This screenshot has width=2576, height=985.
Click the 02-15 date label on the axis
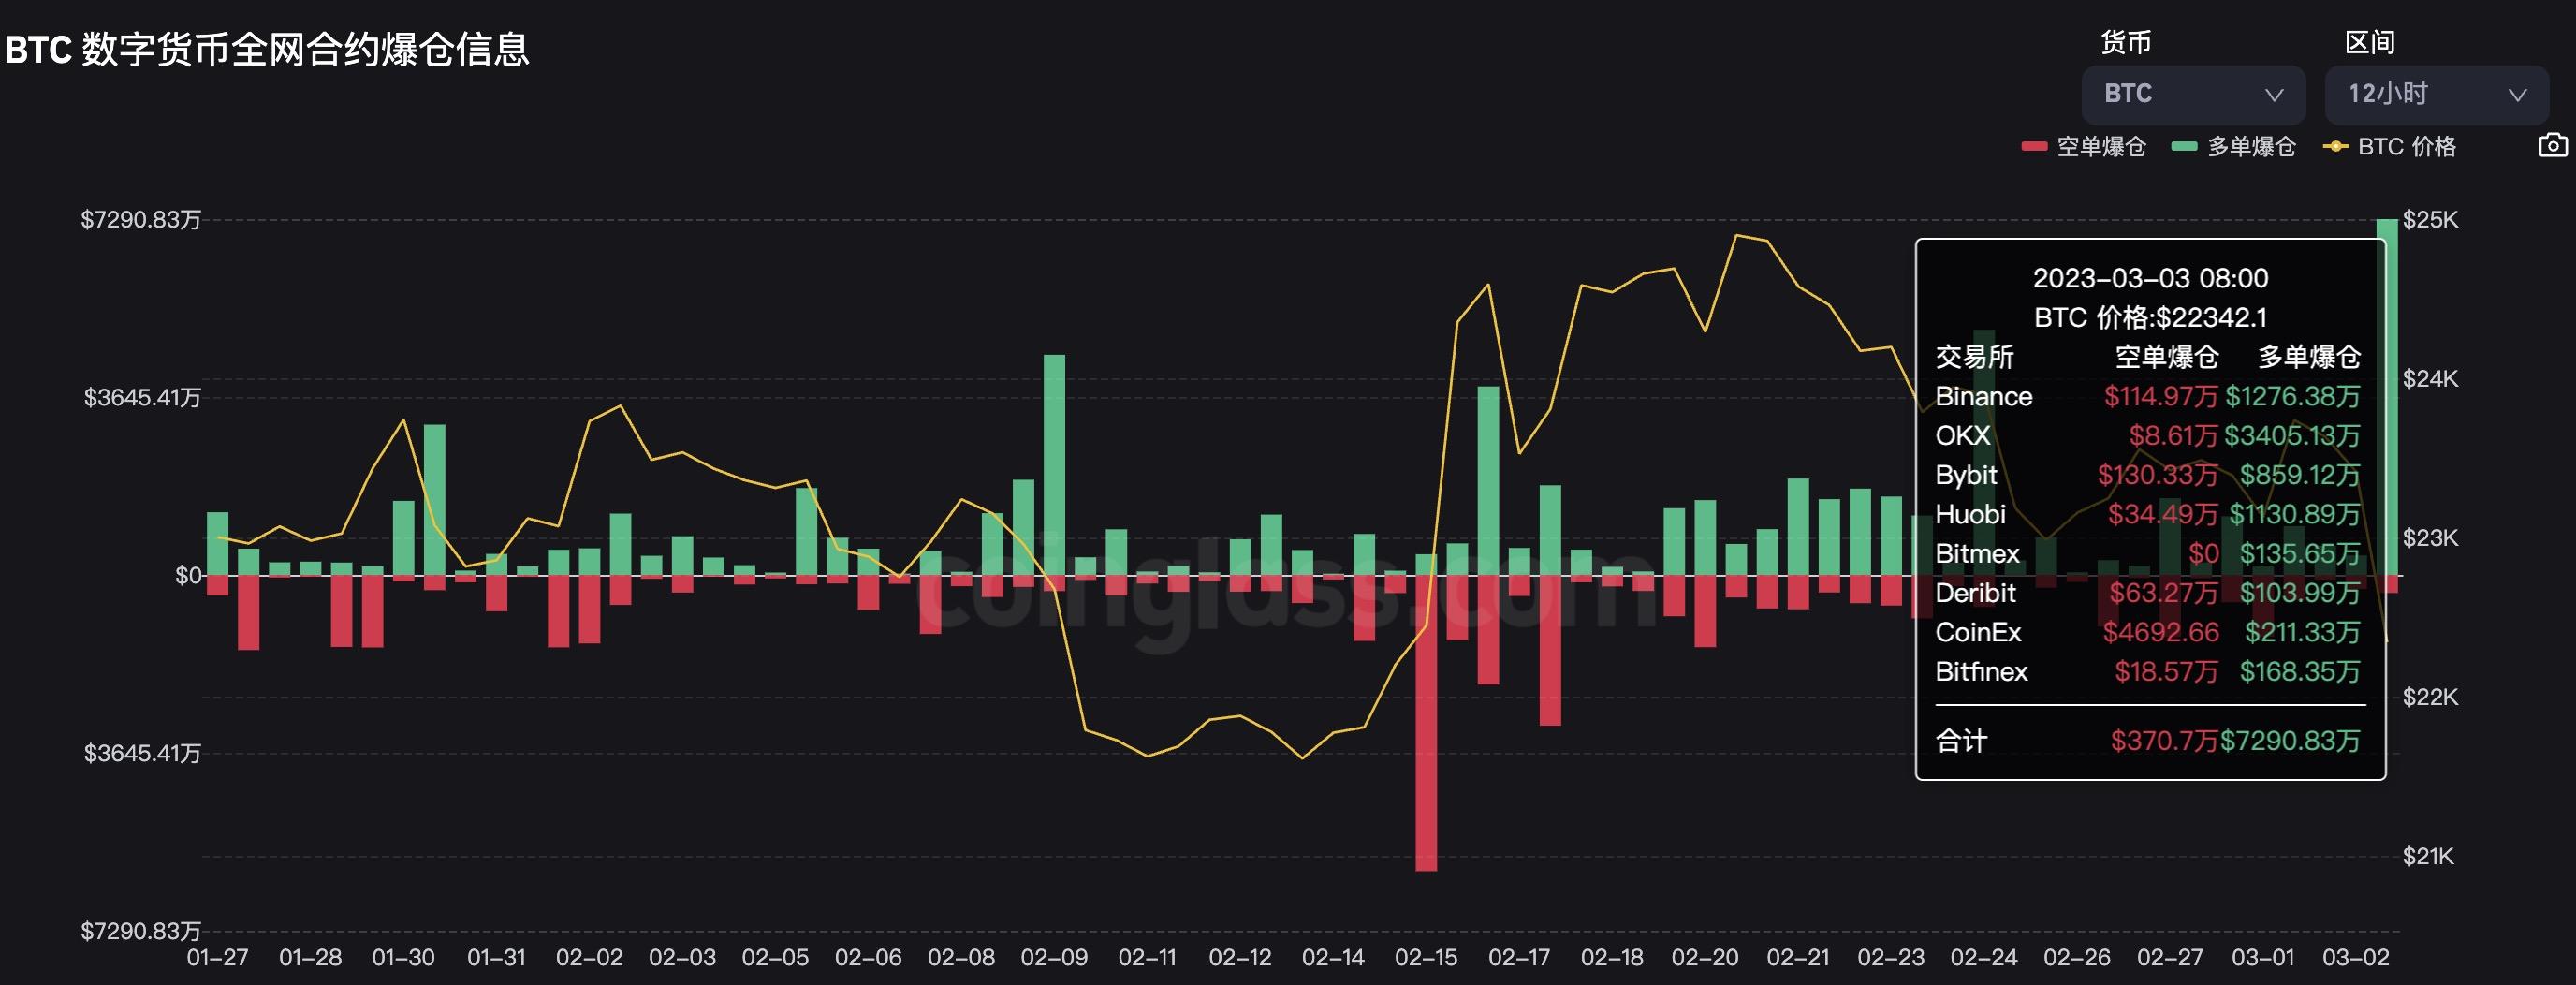pos(1426,957)
